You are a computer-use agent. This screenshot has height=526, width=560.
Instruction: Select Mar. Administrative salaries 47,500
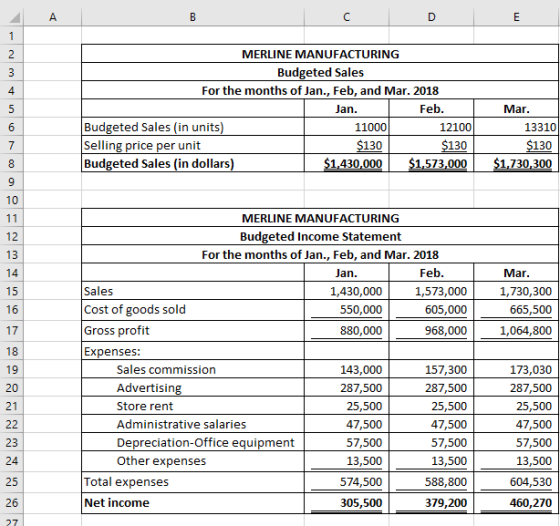coord(516,424)
